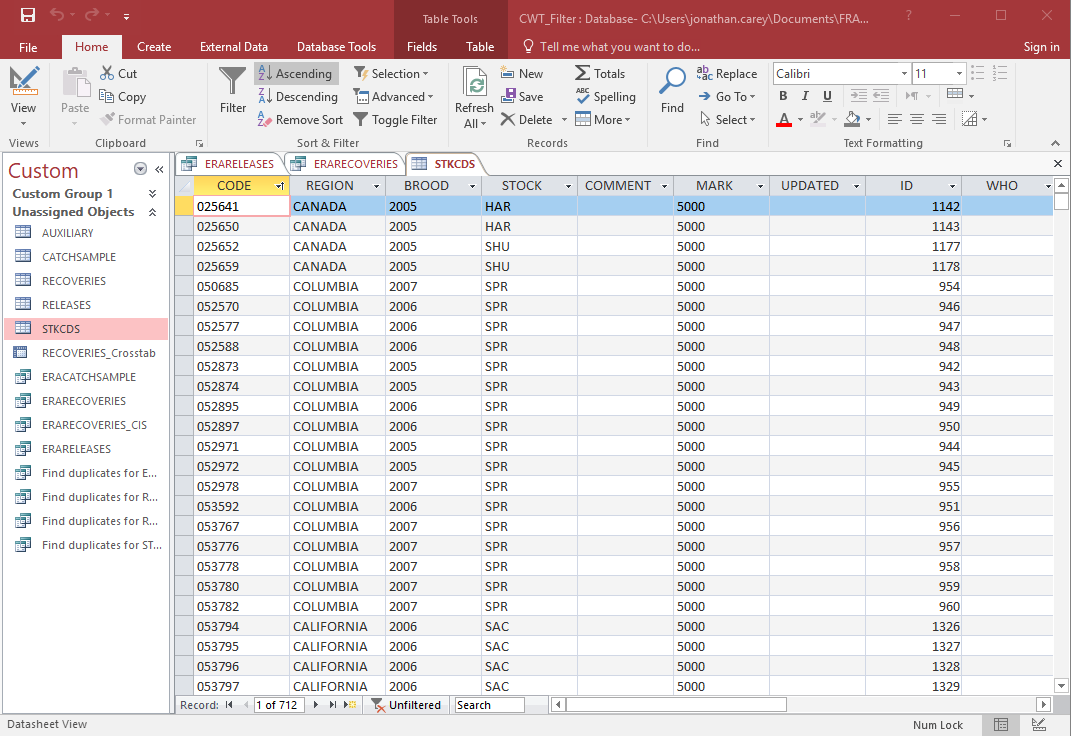Click the numbering list icon

(x=1000, y=73)
